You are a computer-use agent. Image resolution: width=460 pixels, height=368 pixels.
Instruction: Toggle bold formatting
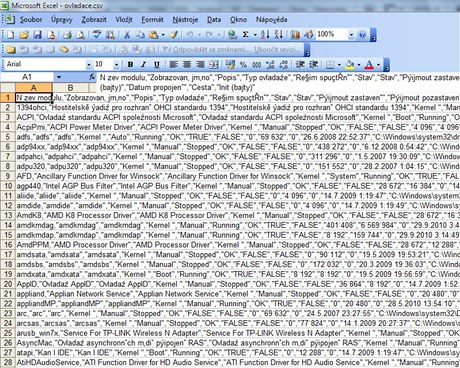pyautogui.click(x=130, y=64)
